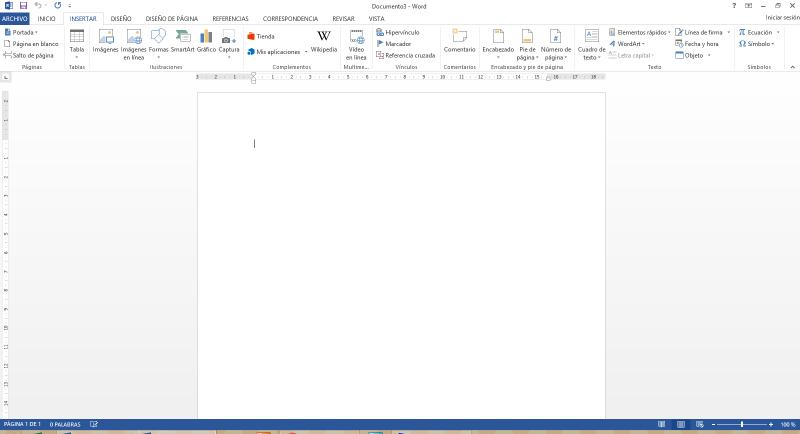The image size is (800, 434).
Task: Open the ARCHIVO menu tab
Action: [15, 18]
